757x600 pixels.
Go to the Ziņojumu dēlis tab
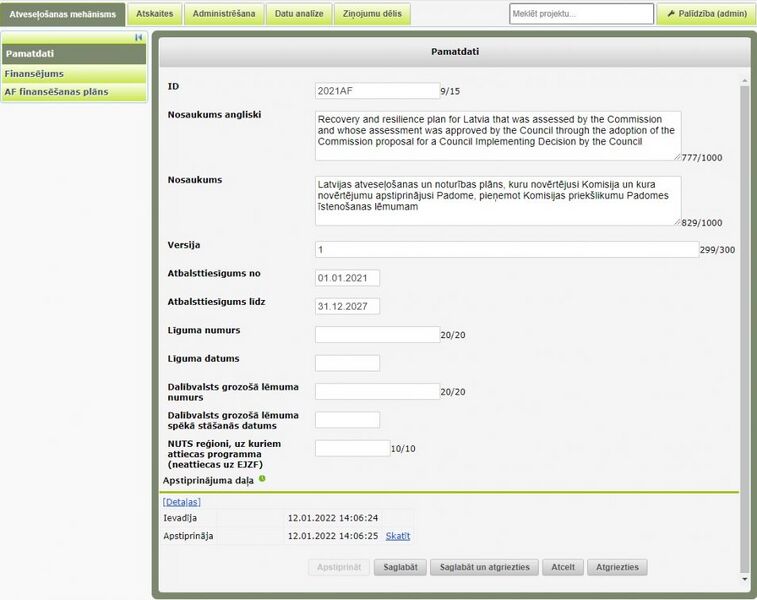372,14
